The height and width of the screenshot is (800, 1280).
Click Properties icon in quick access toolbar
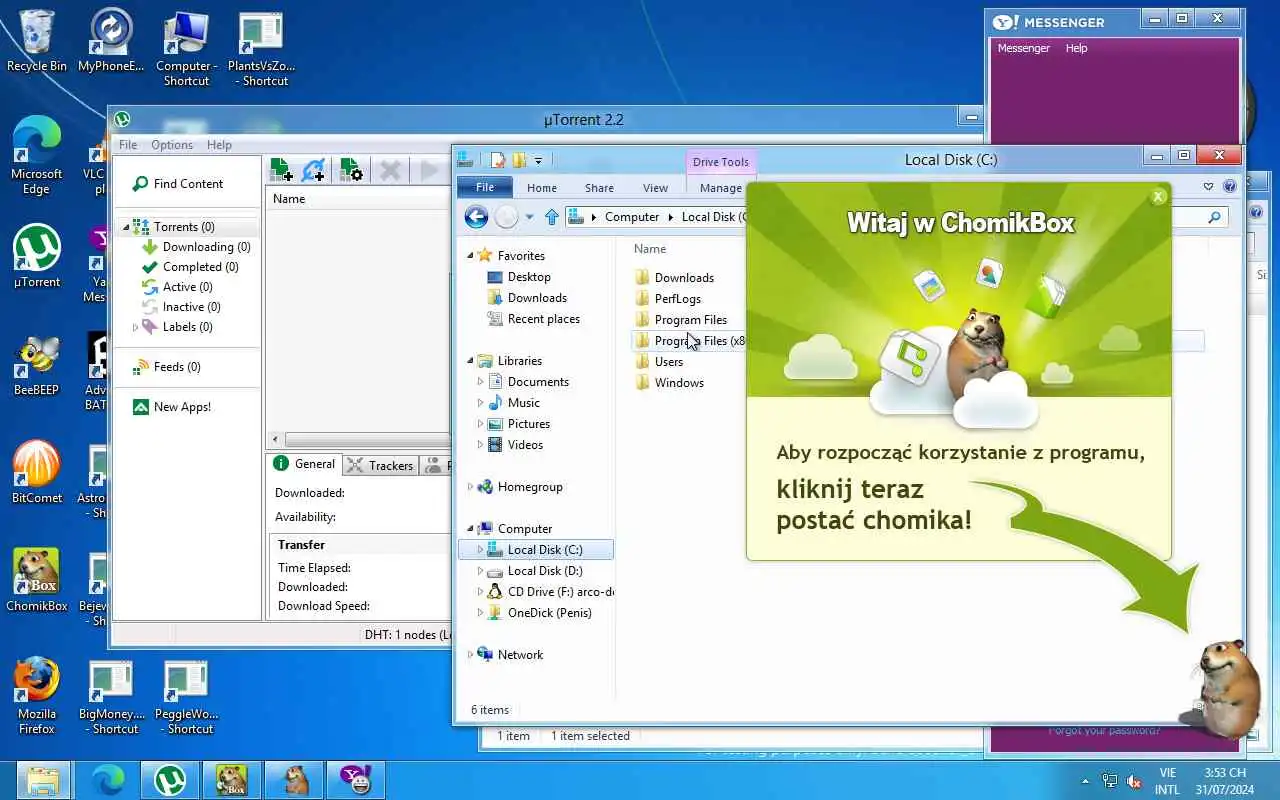tap(498, 160)
